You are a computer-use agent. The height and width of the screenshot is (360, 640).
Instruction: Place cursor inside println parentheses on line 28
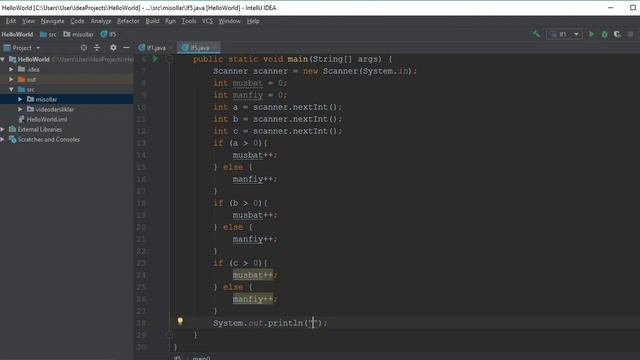[x=313, y=323]
